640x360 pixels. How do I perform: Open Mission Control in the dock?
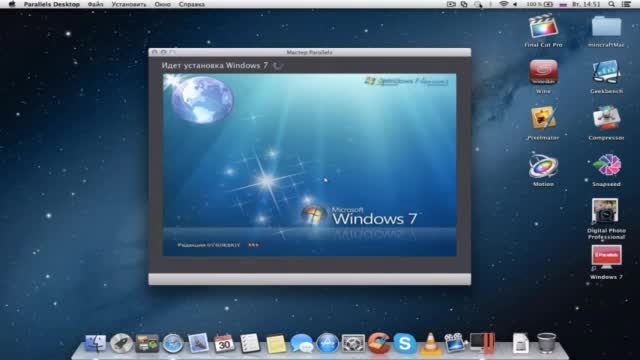[x=147, y=343]
